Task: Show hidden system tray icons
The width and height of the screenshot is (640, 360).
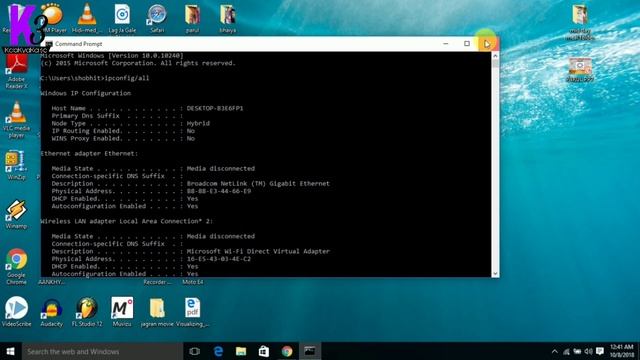Action: coord(554,351)
